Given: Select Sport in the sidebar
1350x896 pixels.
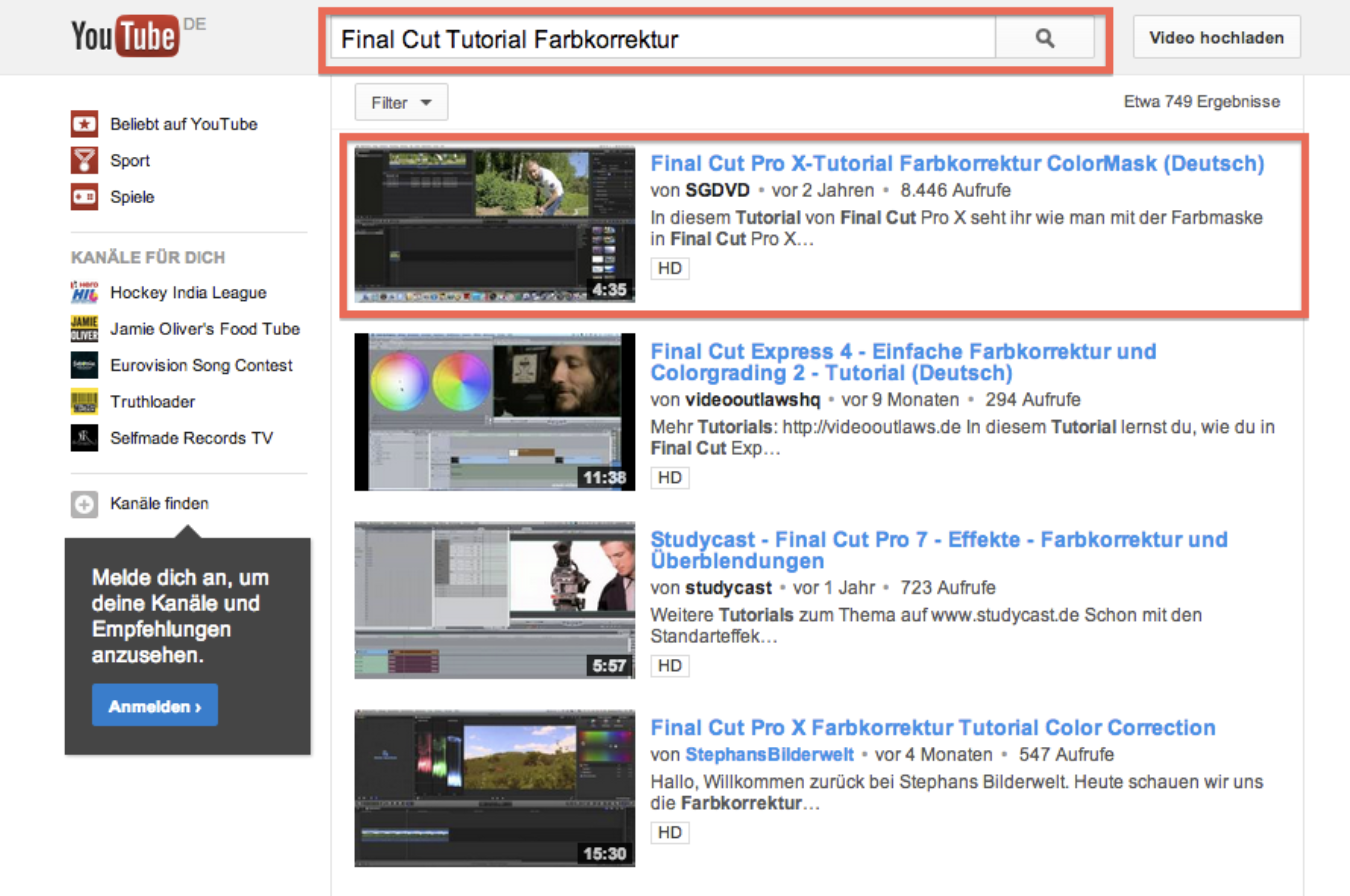Looking at the screenshot, I should click(130, 161).
